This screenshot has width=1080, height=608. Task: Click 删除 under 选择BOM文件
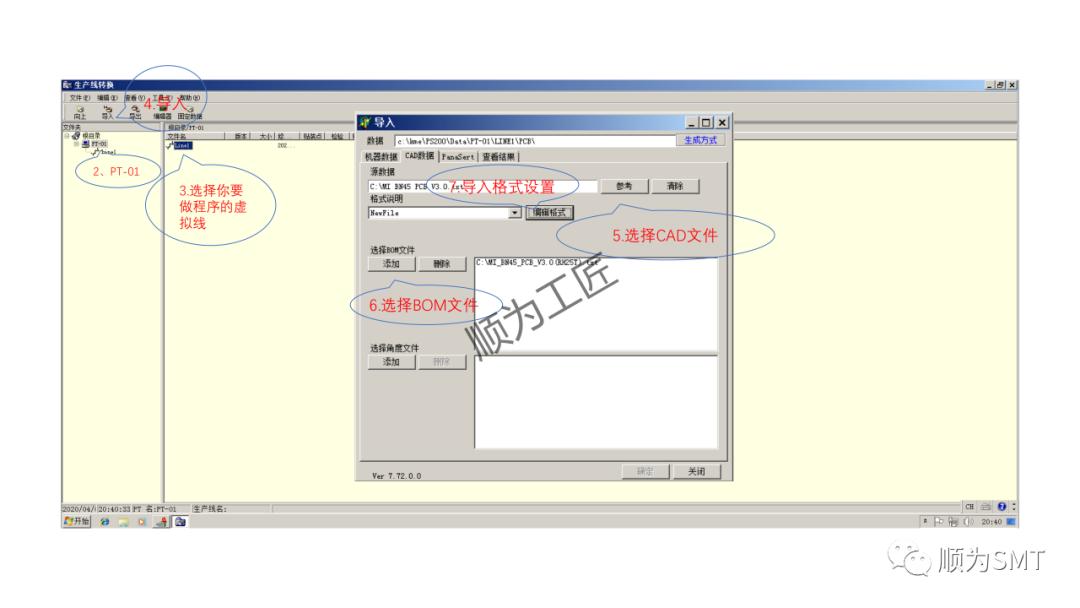coord(442,264)
